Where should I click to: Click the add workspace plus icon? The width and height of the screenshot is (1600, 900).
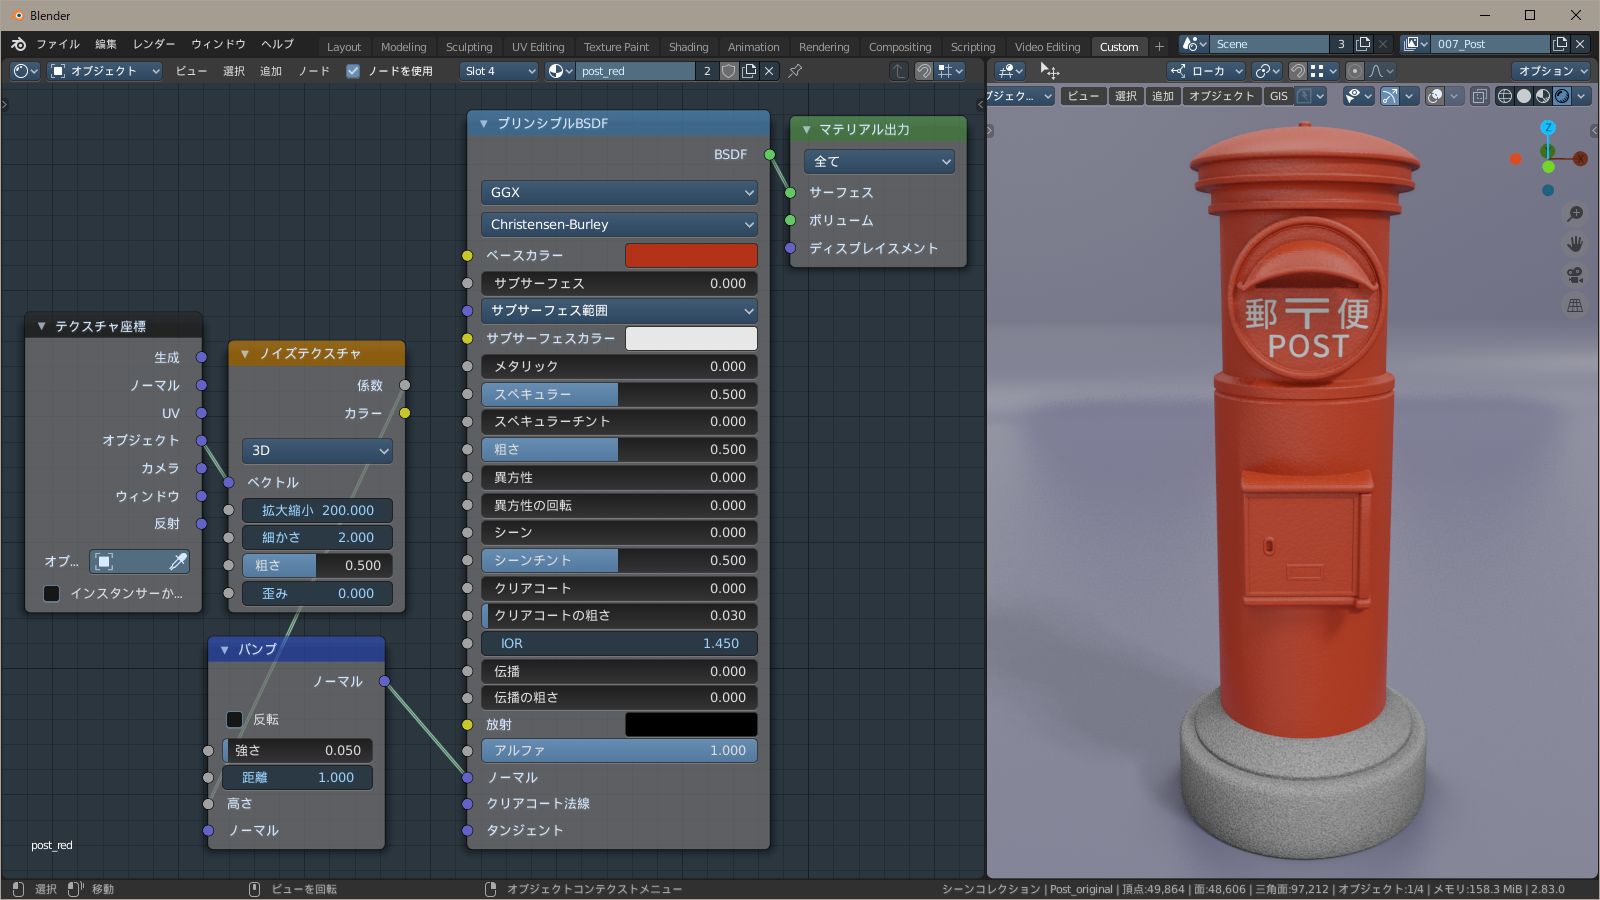1159,46
